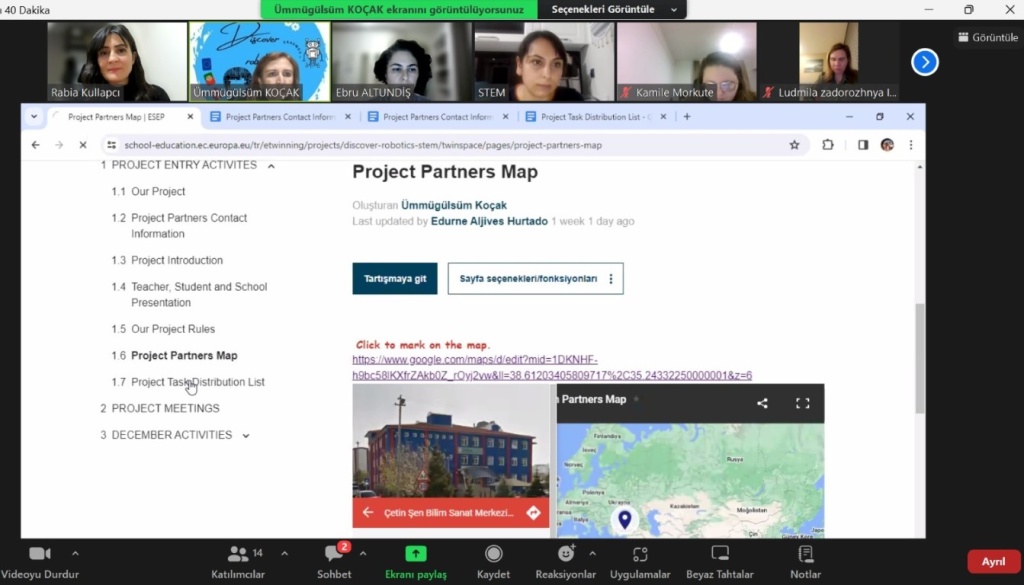
Task: Collapse the PROJECT ENTRY ACTIVITES section
Action: tap(271, 165)
